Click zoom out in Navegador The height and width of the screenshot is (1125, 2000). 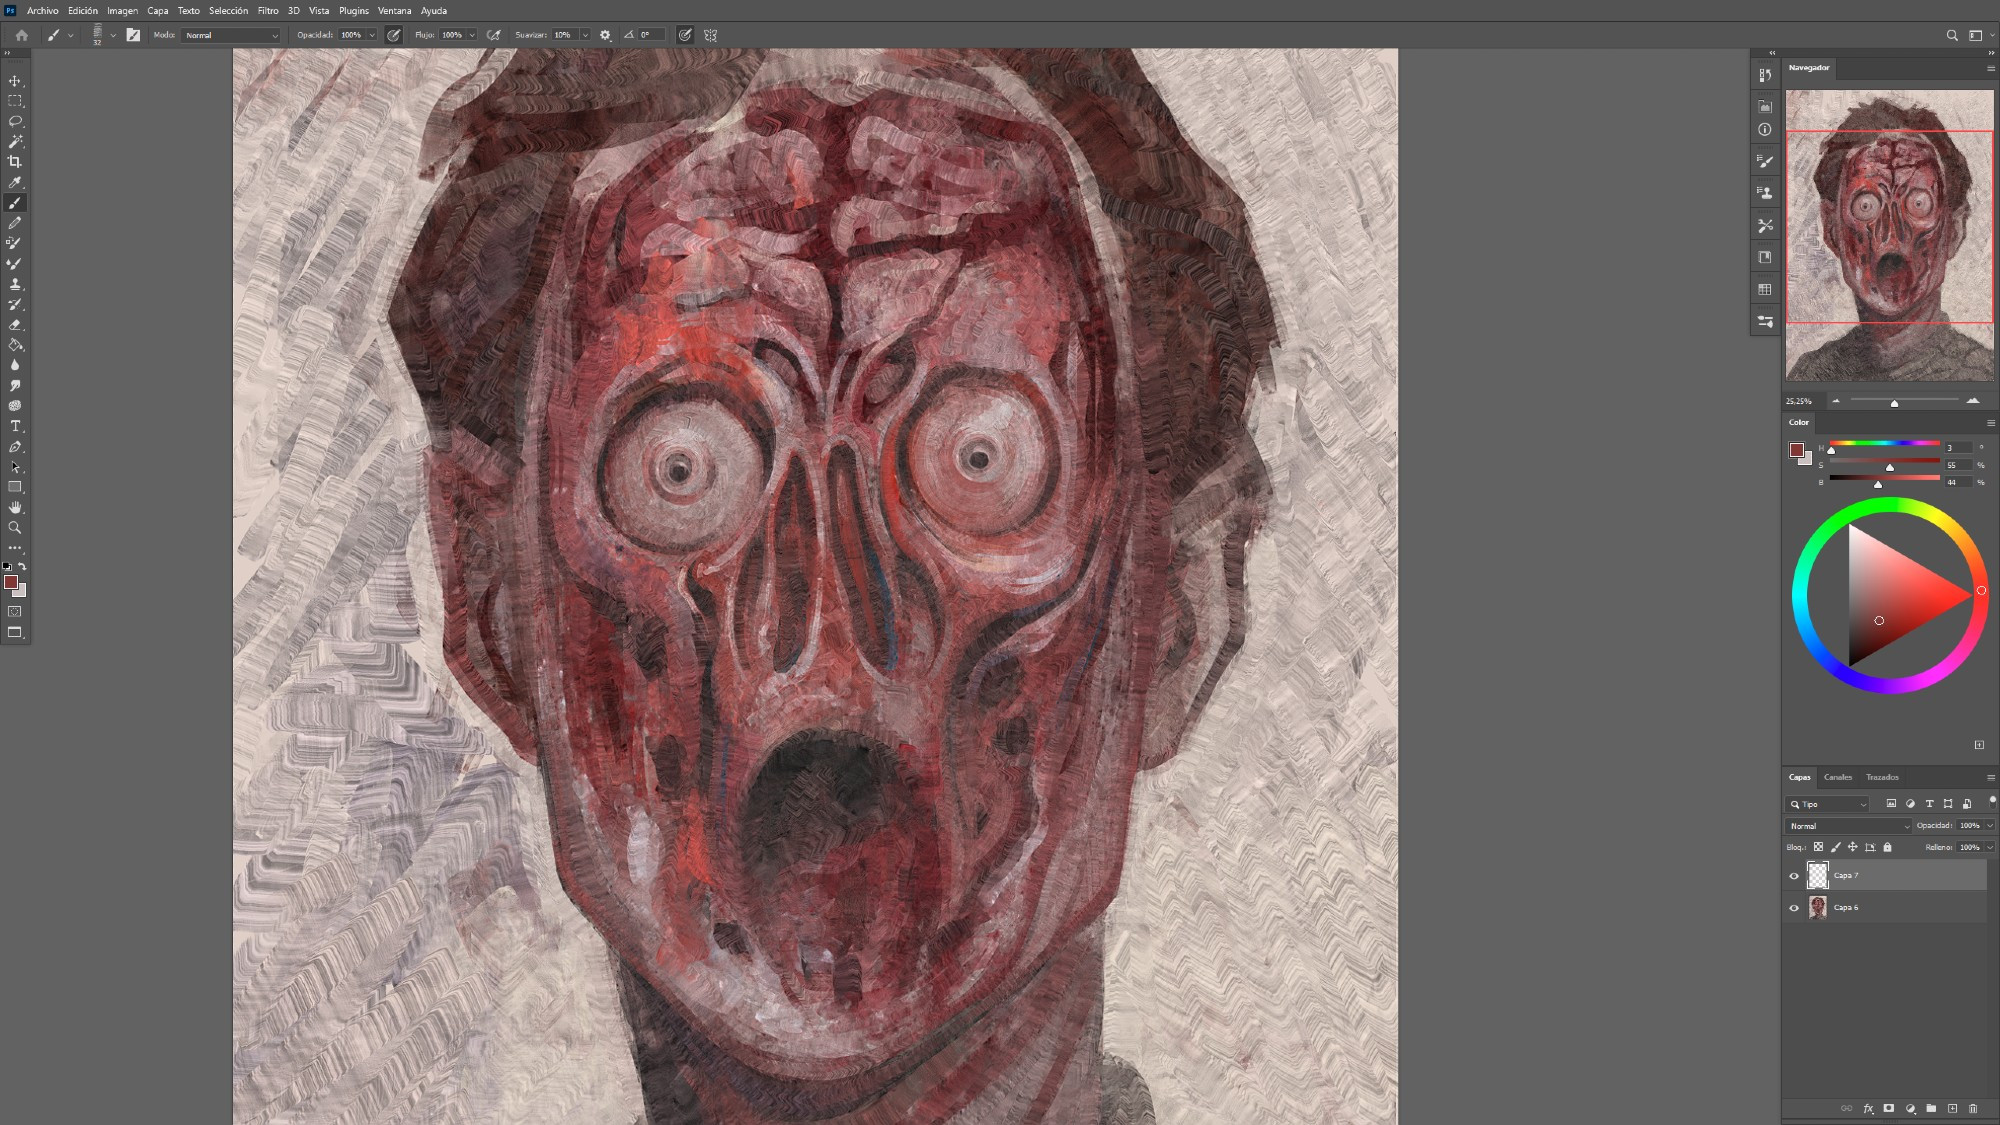point(1836,400)
